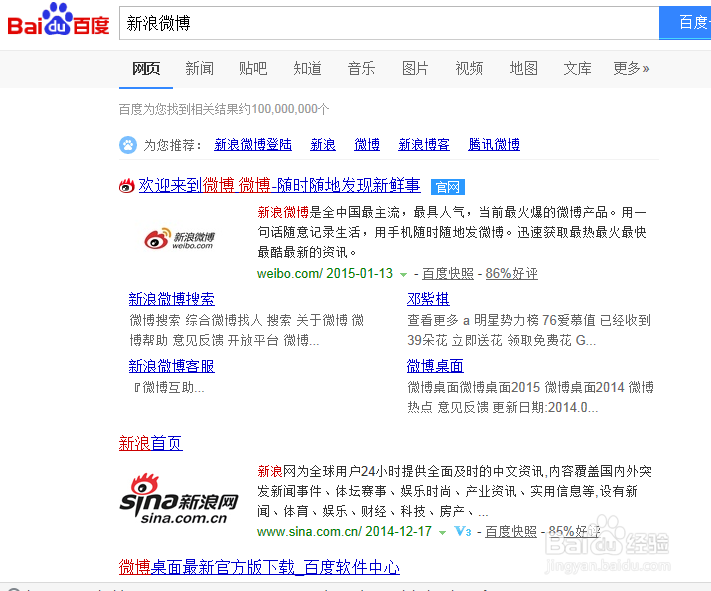This screenshot has width=711, height=591.
Task: Switch to the 贴吧 tab
Action: point(253,68)
